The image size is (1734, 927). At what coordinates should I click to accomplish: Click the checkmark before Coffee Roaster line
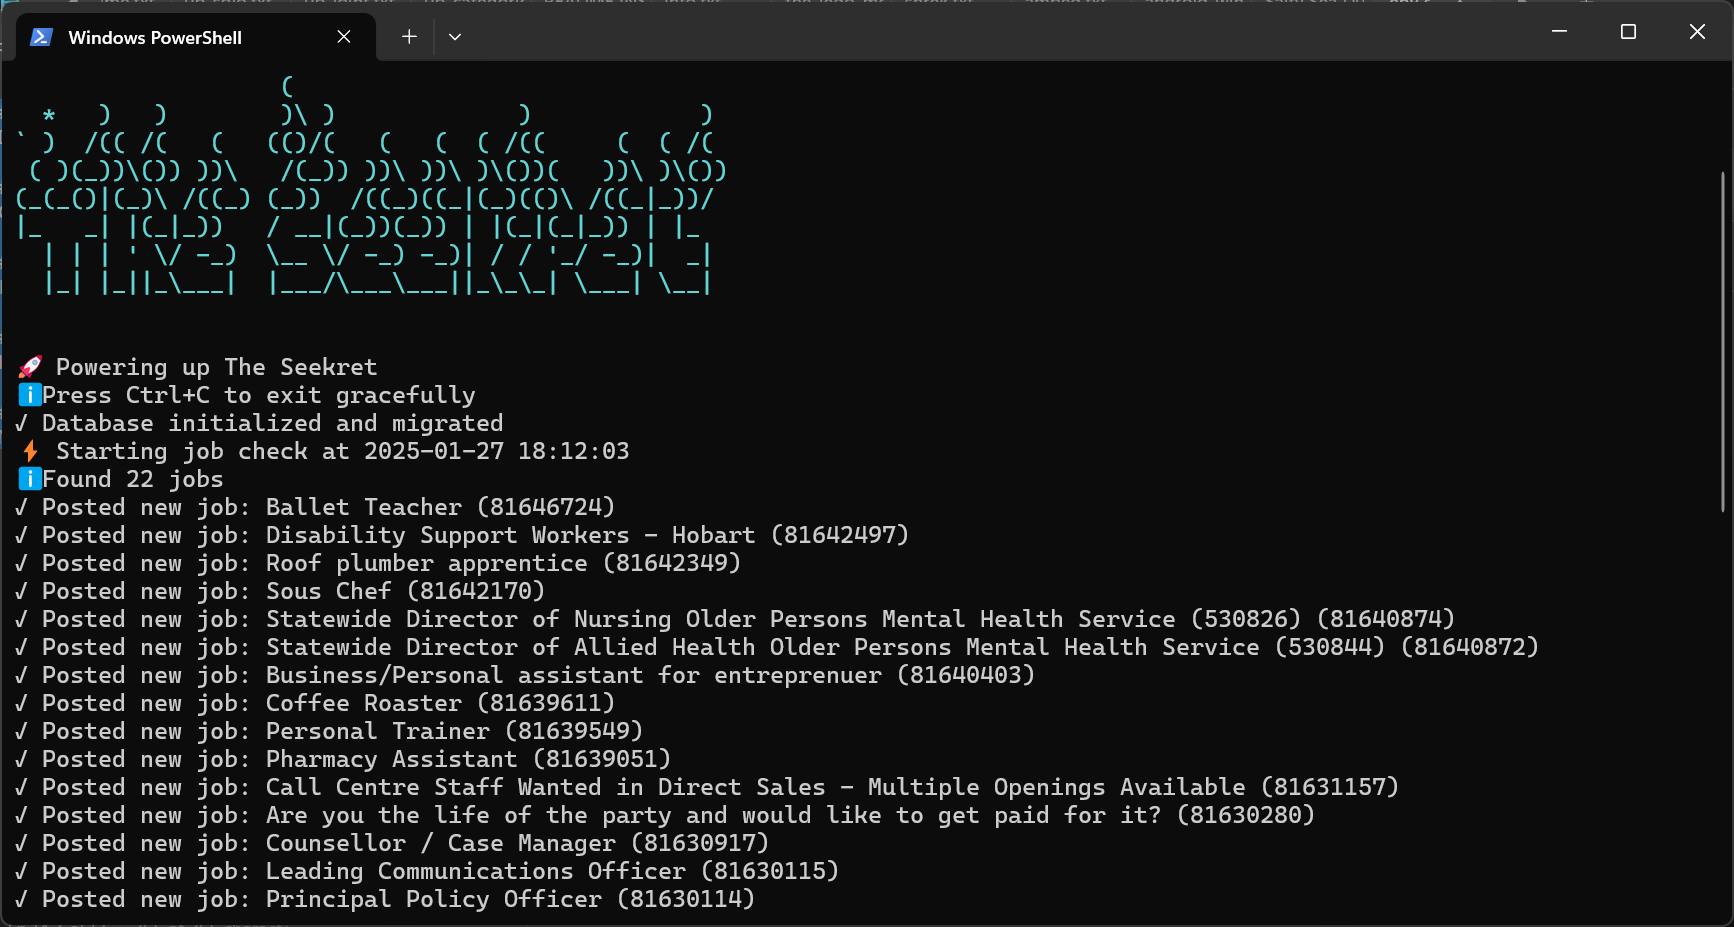21,703
